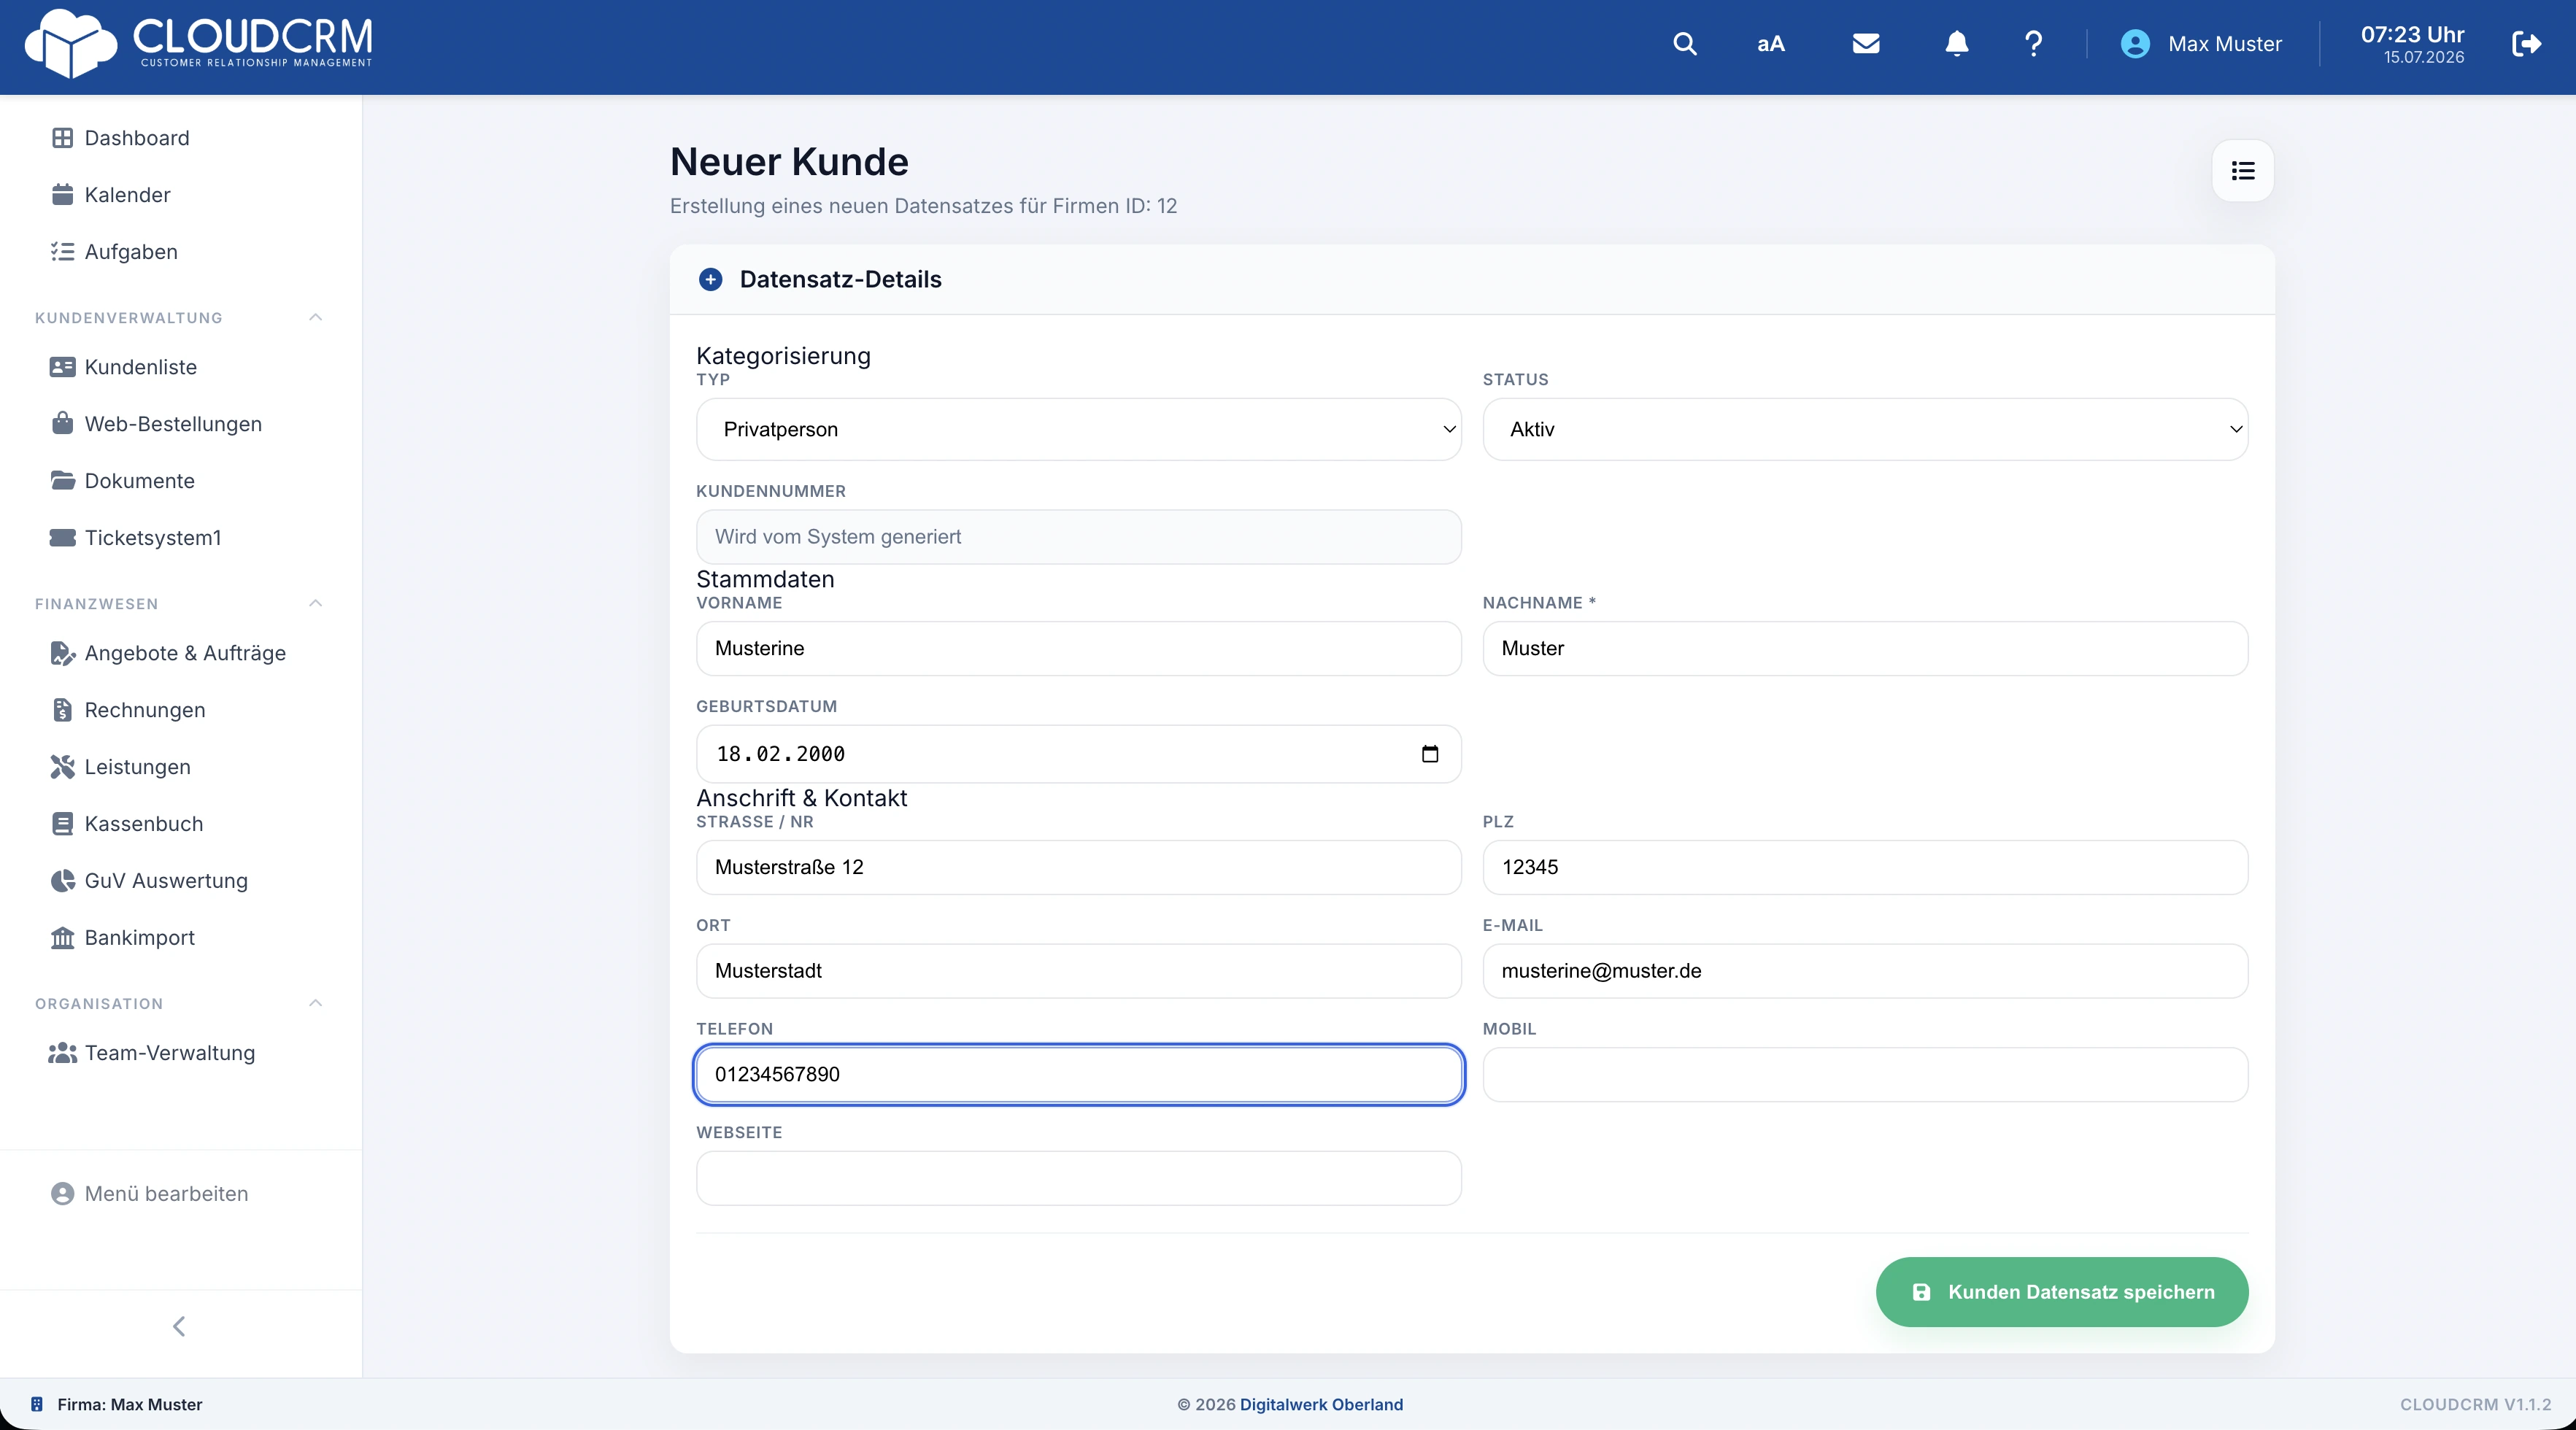Click the Angebote & Aufträge icon

tap(62, 653)
